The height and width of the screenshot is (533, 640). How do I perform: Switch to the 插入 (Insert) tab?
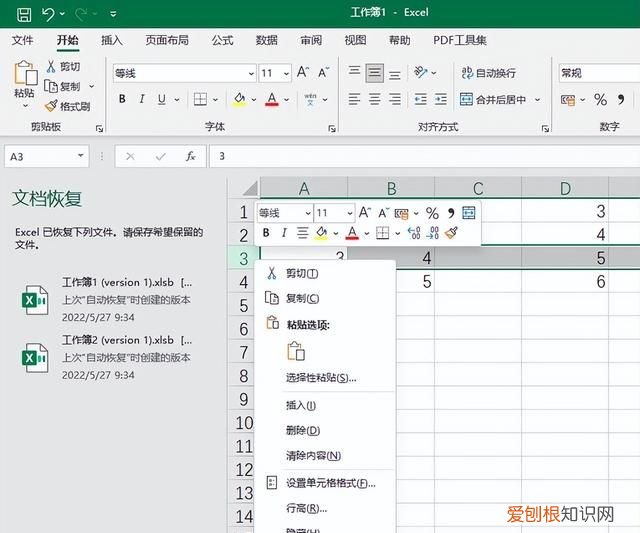[112, 40]
